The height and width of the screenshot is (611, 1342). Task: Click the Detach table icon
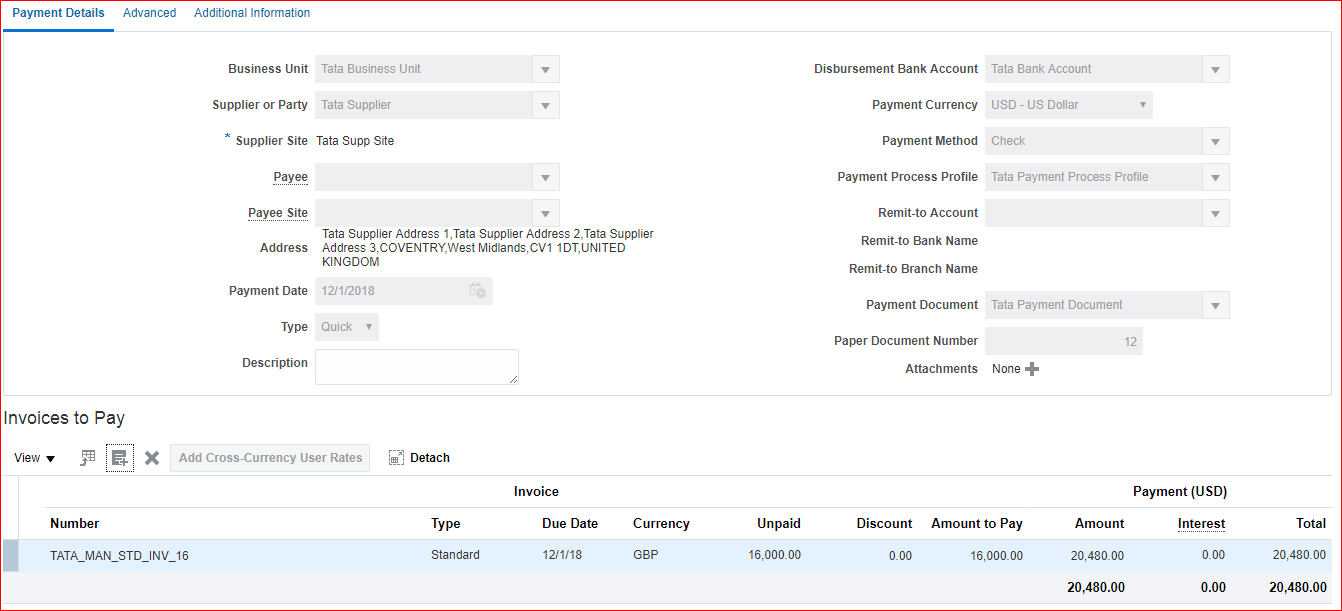[419, 458]
